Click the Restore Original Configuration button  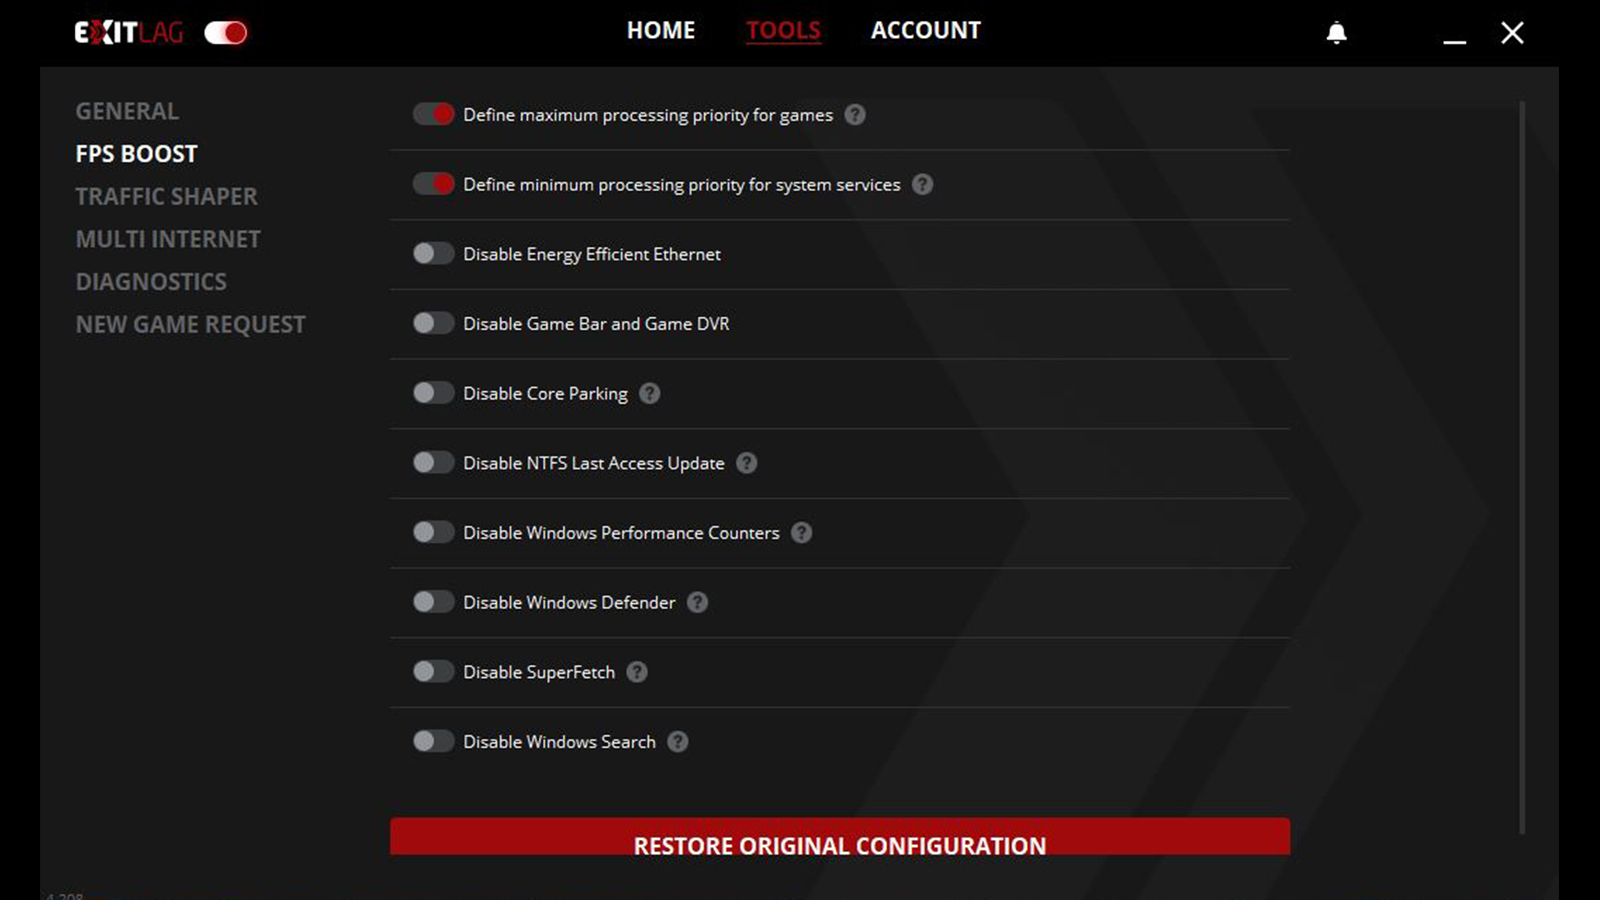click(839, 838)
